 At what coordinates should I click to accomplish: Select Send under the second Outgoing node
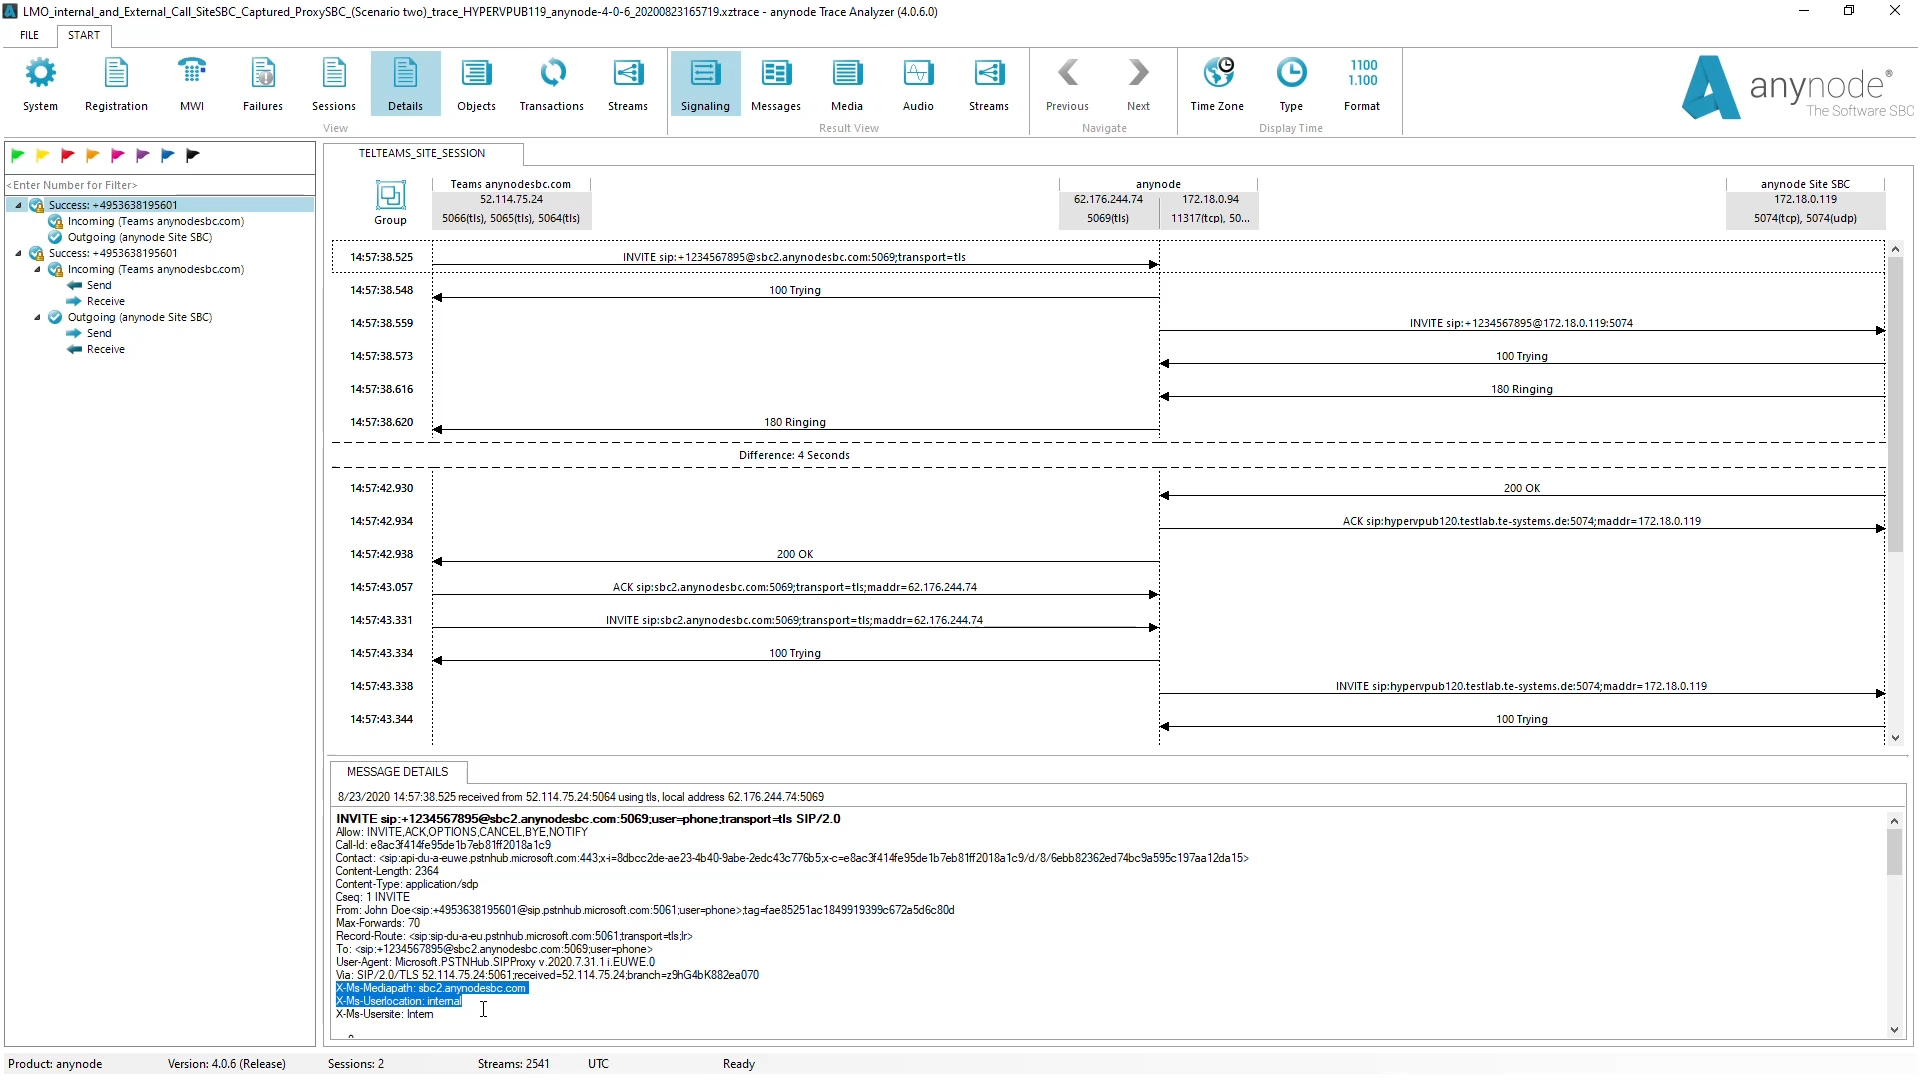coord(98,333)
